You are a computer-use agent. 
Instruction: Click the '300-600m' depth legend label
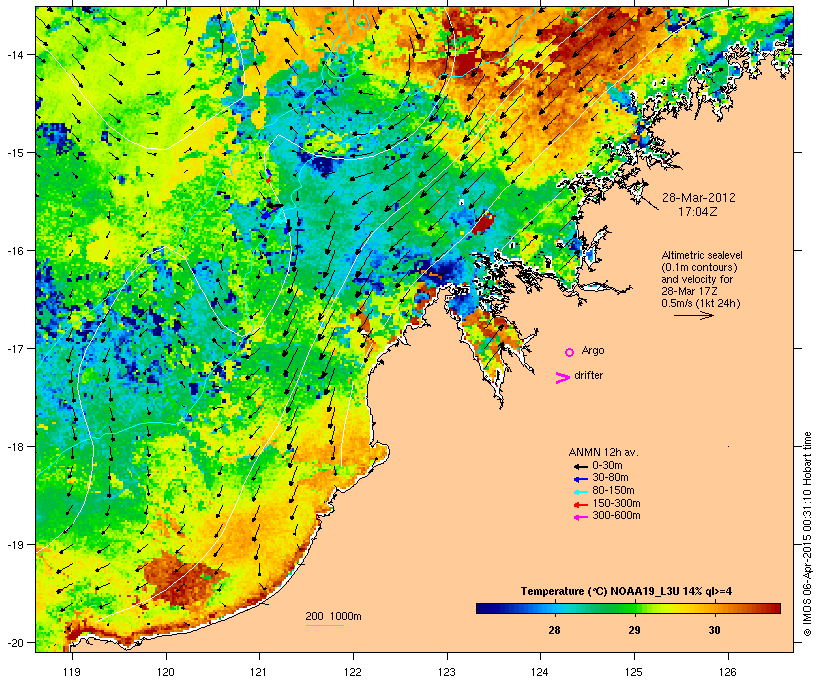(616, 516)
